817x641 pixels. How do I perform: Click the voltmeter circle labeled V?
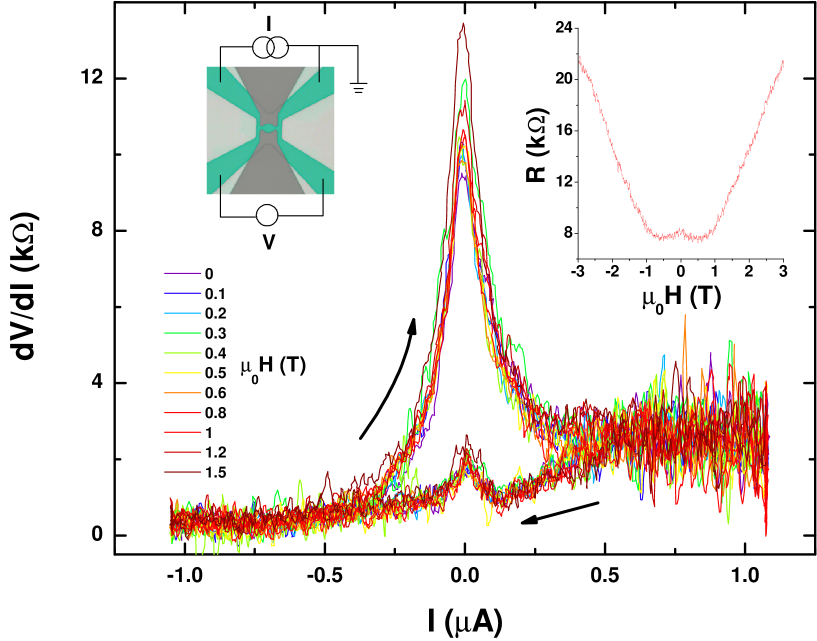click(x=267, y=216)
